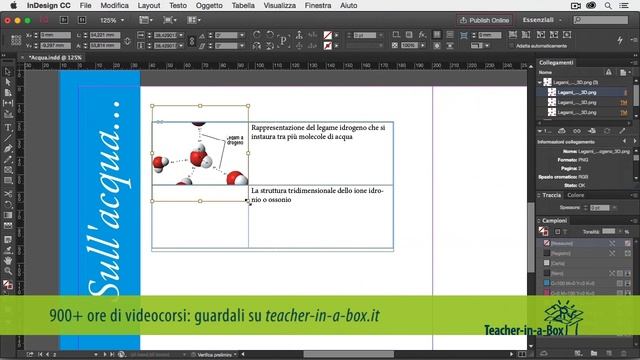640x360 pixels.
Task: Open the Modifica menu
Action: tap(114, 5)
